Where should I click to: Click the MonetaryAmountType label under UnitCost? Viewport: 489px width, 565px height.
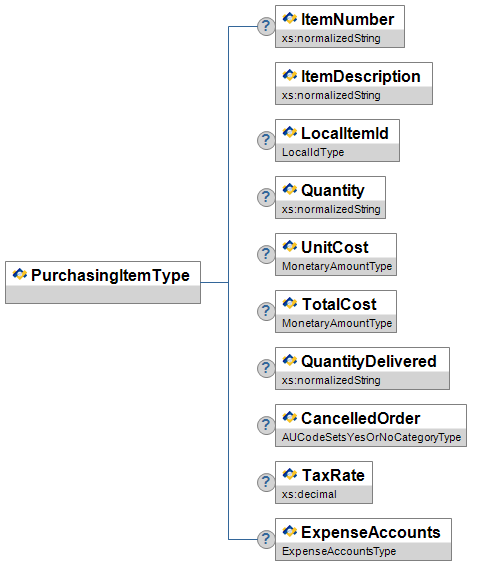coord(337,266)
